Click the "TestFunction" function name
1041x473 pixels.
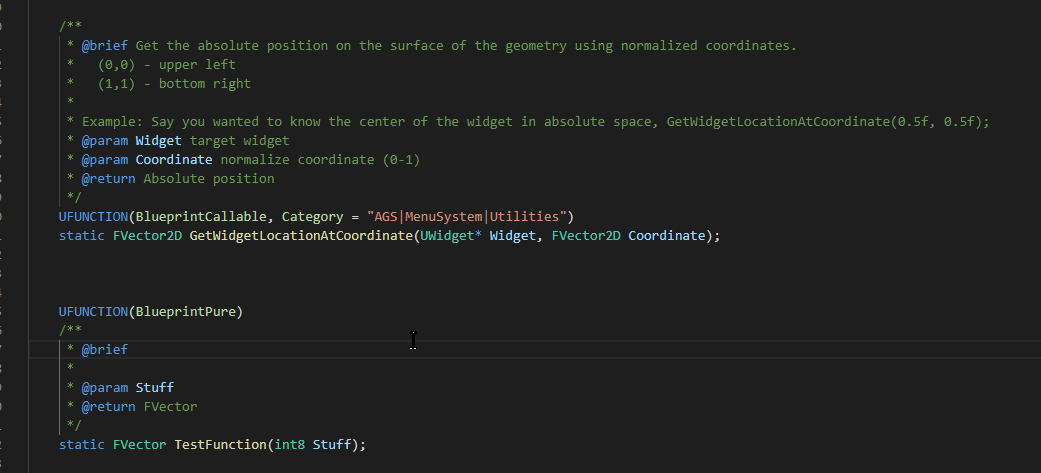[220, 444]
